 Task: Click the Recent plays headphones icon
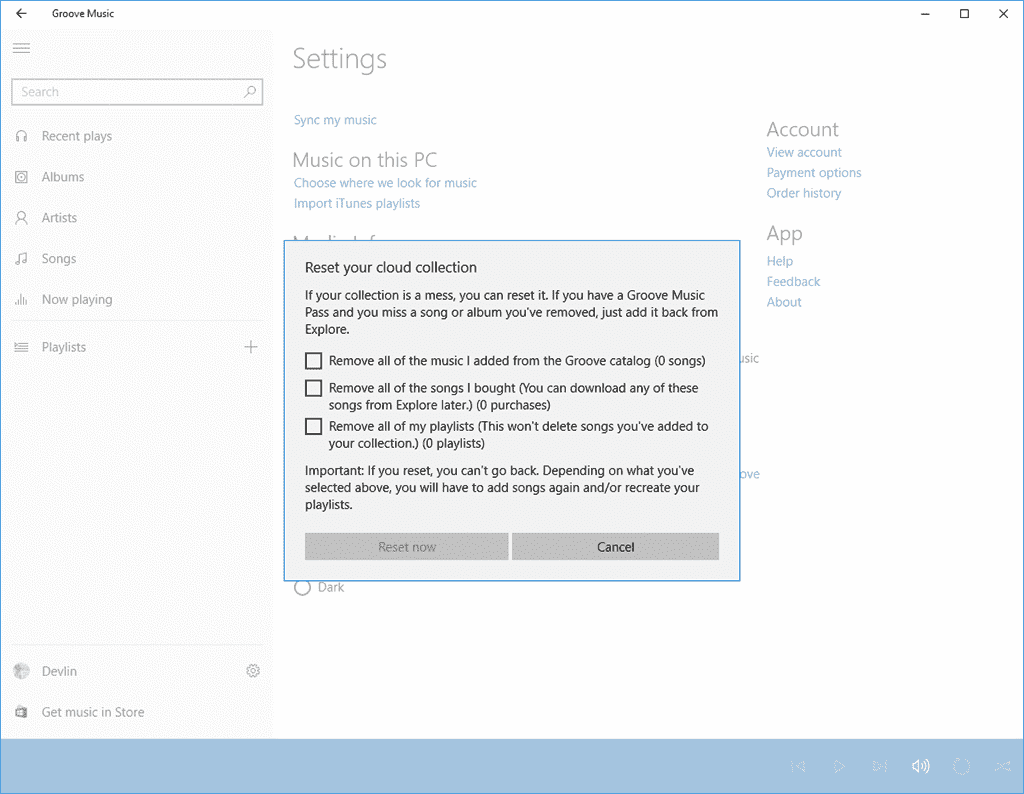pos(22,136)
